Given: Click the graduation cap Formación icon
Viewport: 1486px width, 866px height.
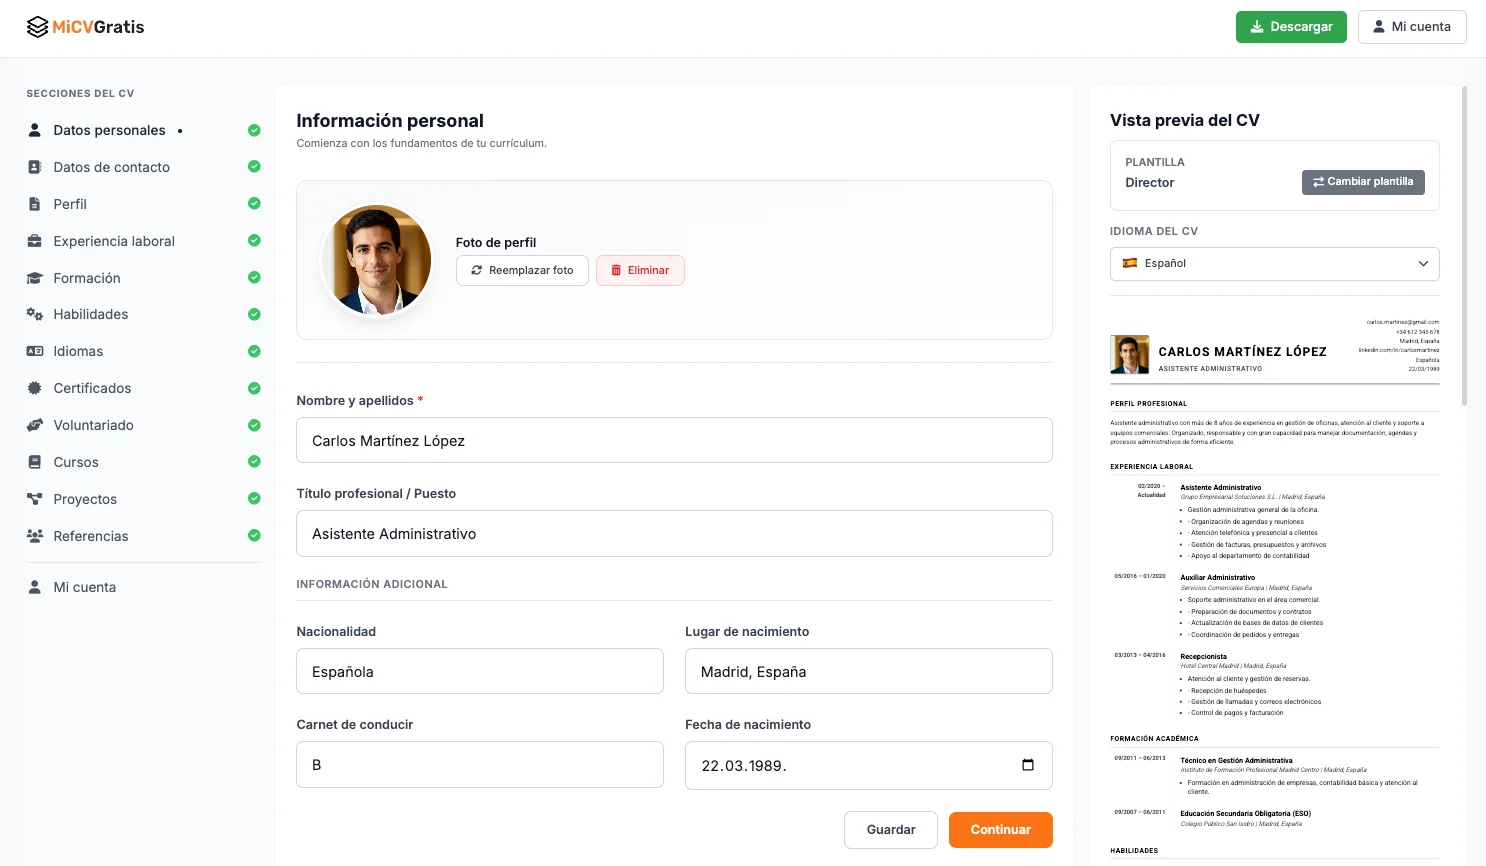Looking at the screenshot, I should pos(35,278).
